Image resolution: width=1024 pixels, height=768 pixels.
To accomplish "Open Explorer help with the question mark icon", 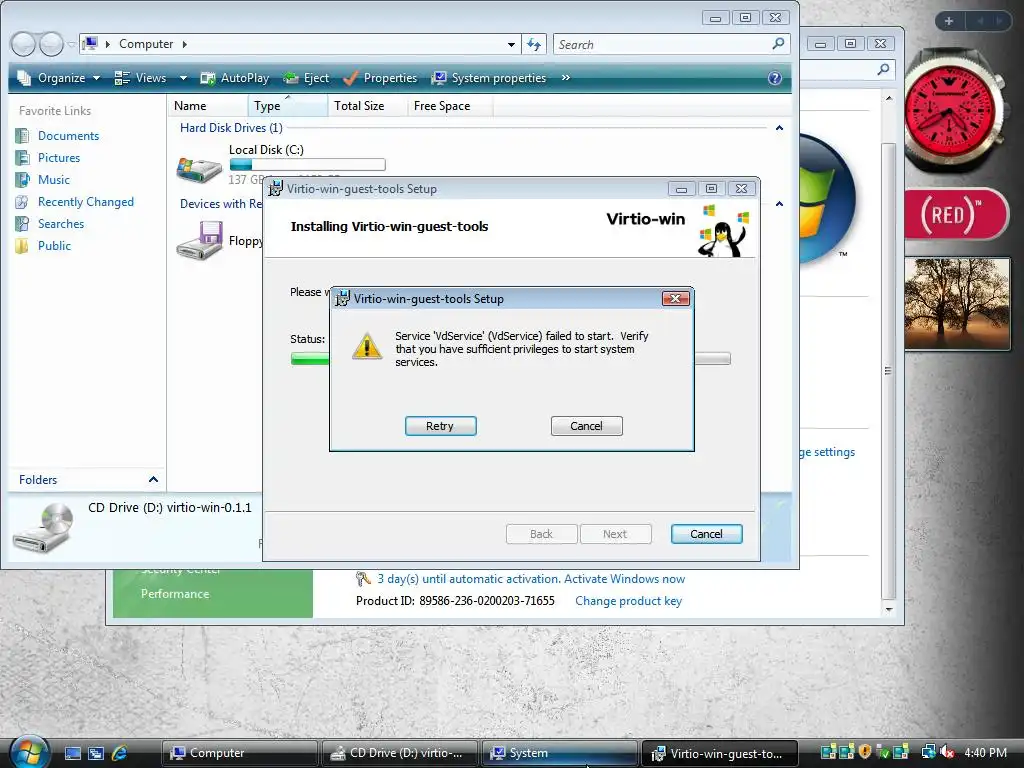I will [x=775, y=78].
